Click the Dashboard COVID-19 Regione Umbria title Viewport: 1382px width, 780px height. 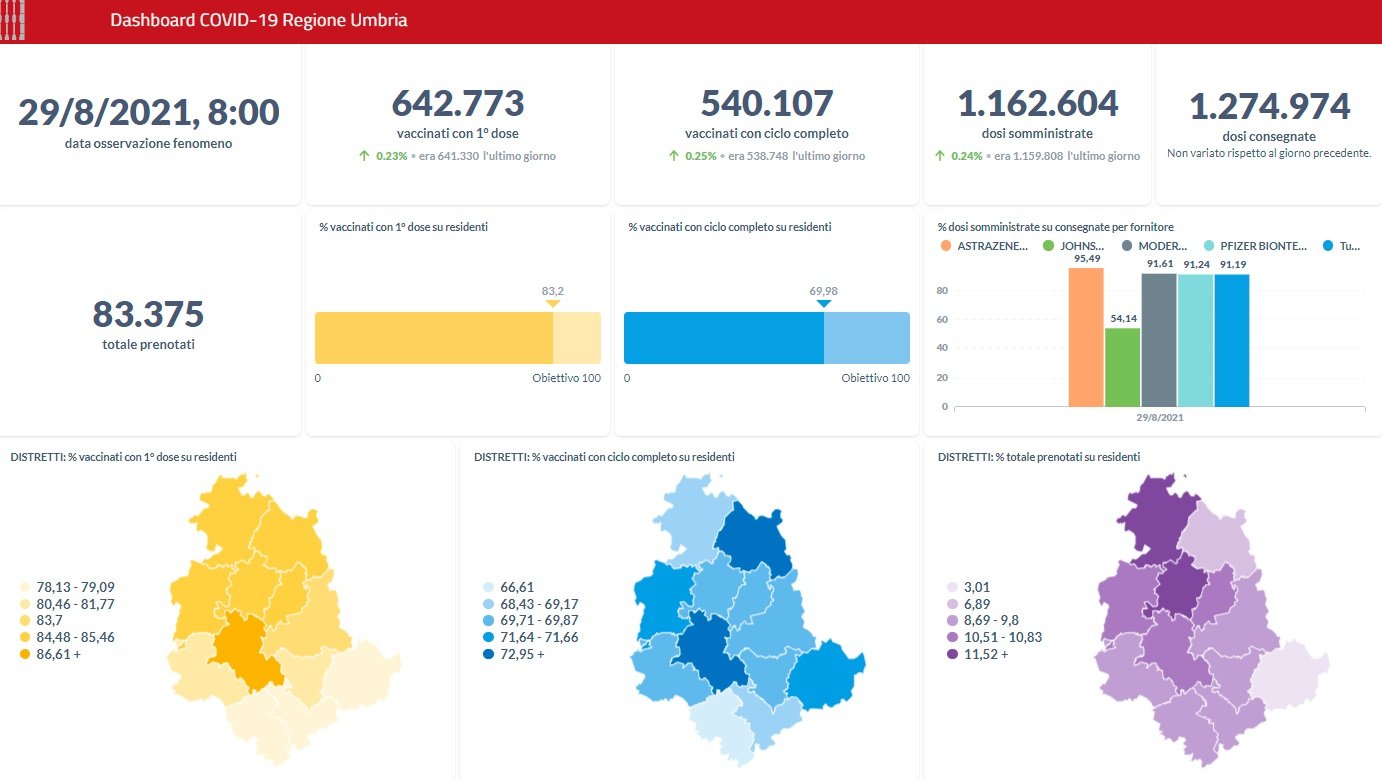point(258,21)
